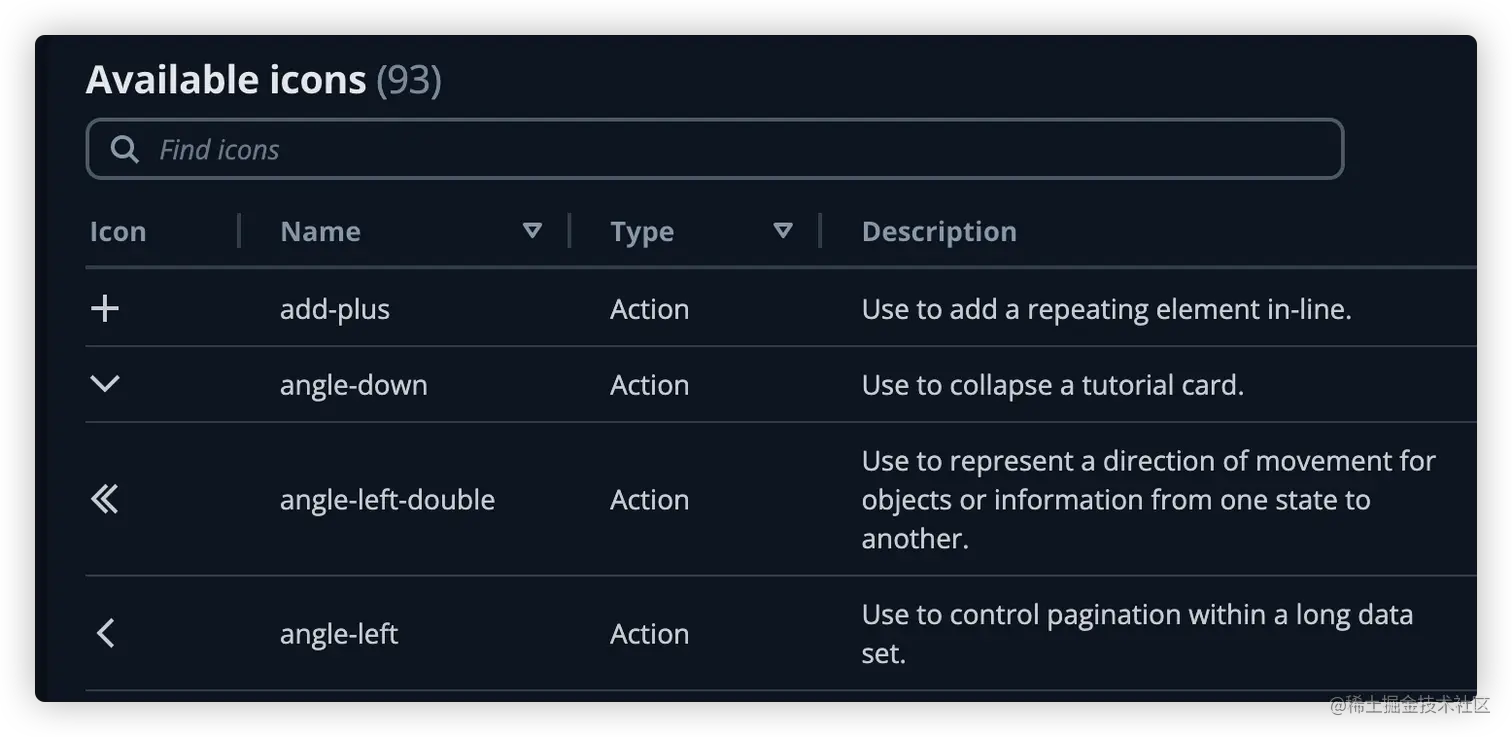Click the Name column header label
This screenshot has height=737, width=1512.
[x=320, y=232]
